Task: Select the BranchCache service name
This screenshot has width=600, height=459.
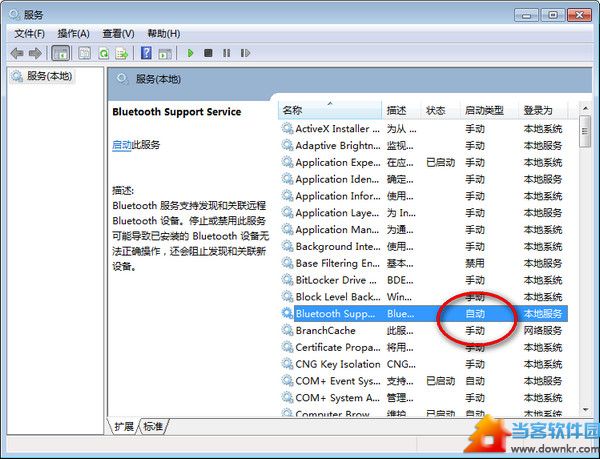Action: (x=326, y=330)
